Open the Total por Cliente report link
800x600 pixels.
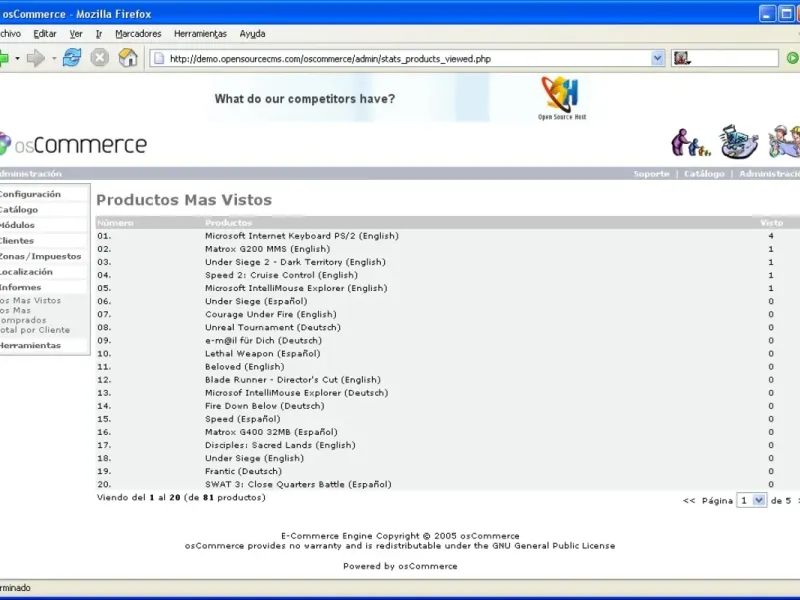[35, 330]
